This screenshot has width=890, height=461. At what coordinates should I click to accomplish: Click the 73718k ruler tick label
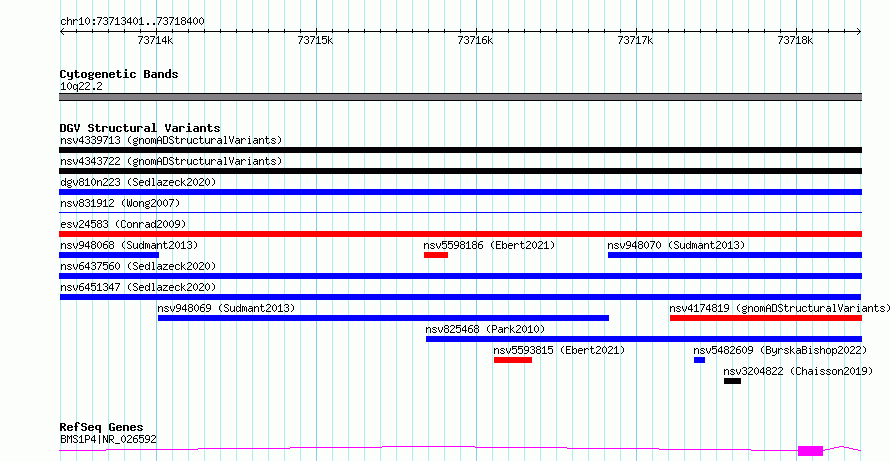click(796, 40)
